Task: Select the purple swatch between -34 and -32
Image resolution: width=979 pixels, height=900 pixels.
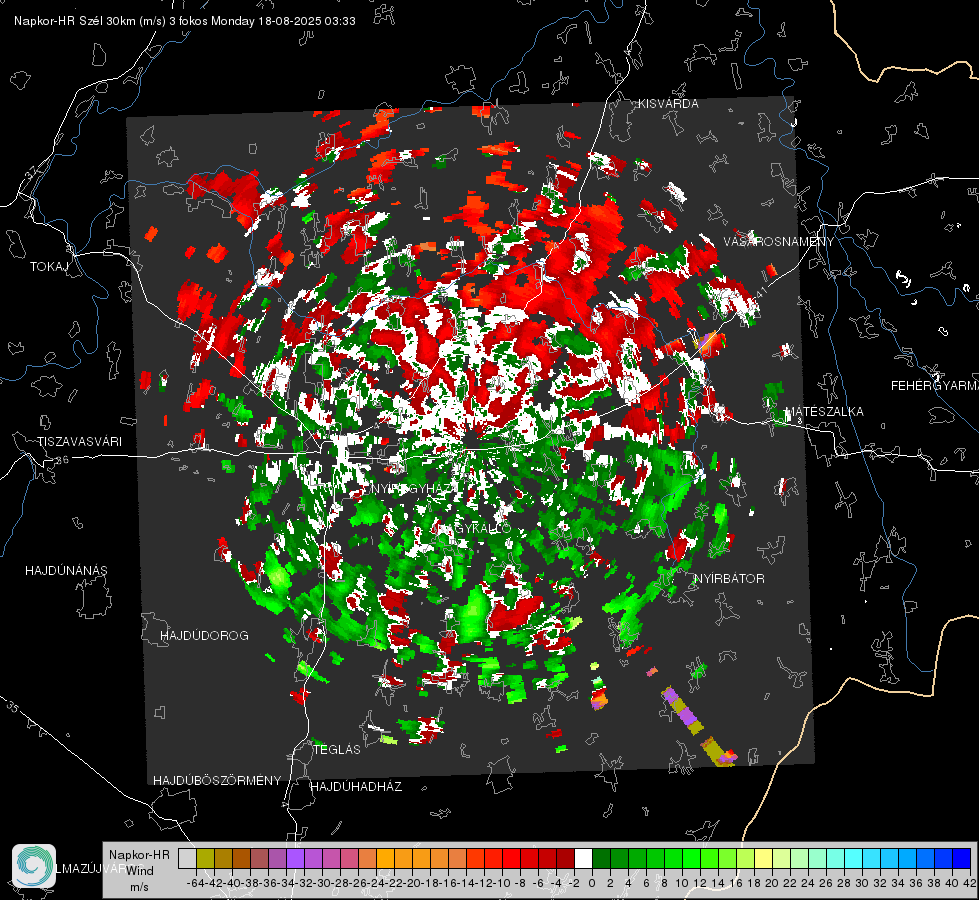Action: point(295,858)
